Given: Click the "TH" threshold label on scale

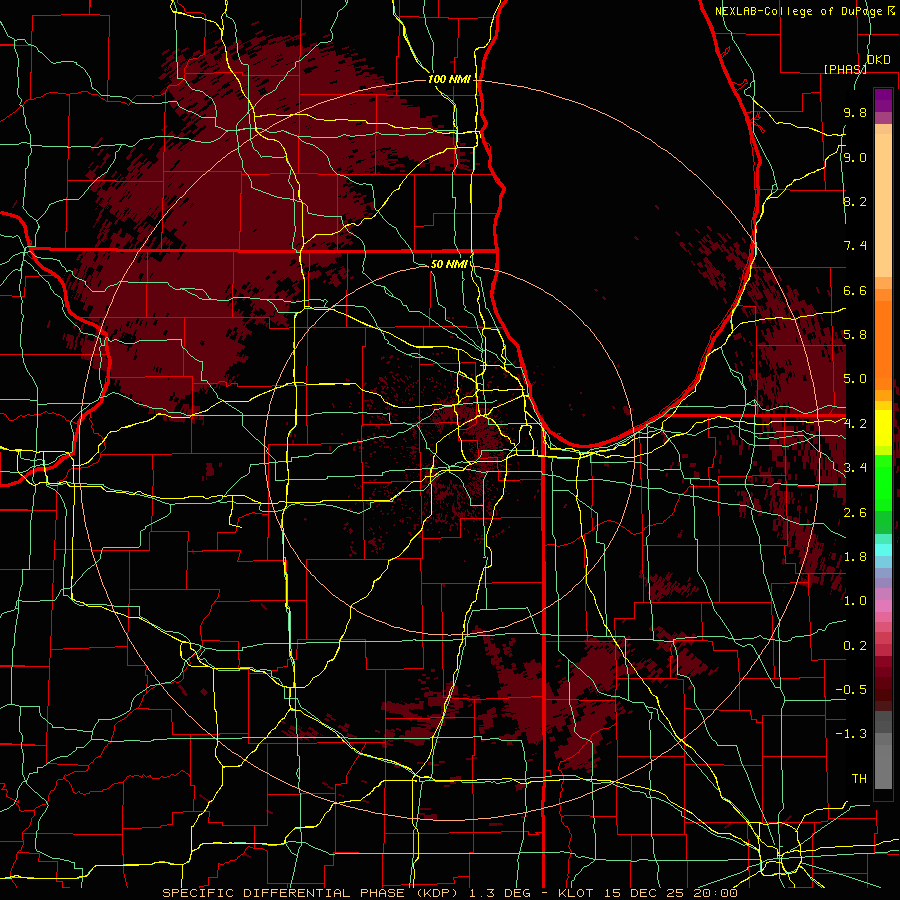Looking at the screenshot, I should pos(859,779).
